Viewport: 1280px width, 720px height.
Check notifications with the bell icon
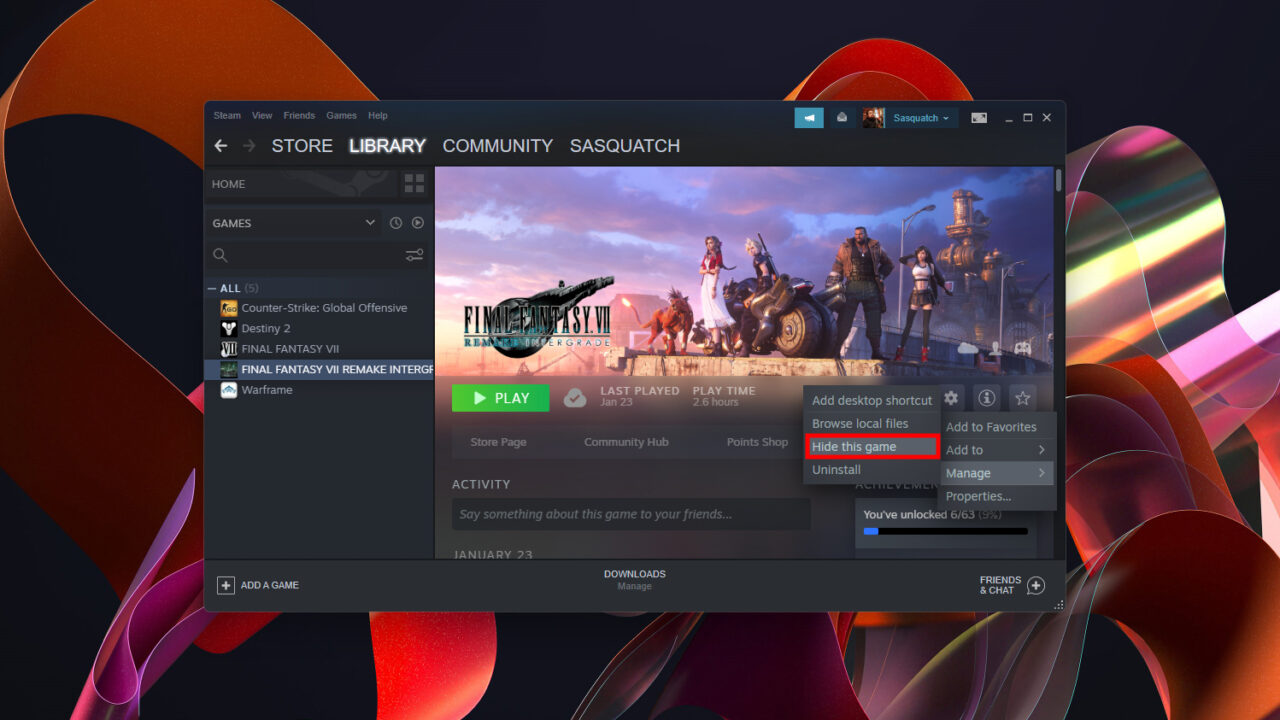pos(841,117)
